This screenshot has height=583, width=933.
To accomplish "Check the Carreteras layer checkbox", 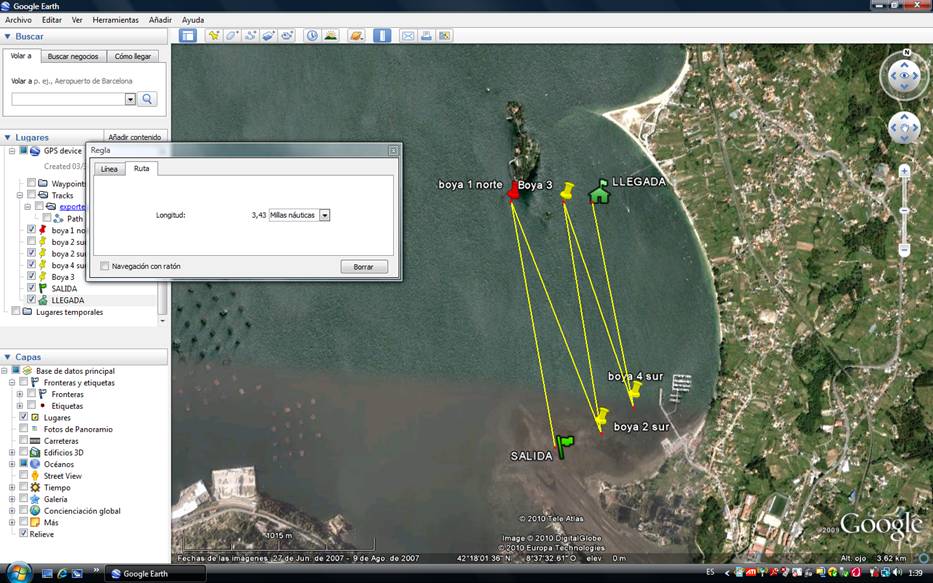I will tap(23, 440).
